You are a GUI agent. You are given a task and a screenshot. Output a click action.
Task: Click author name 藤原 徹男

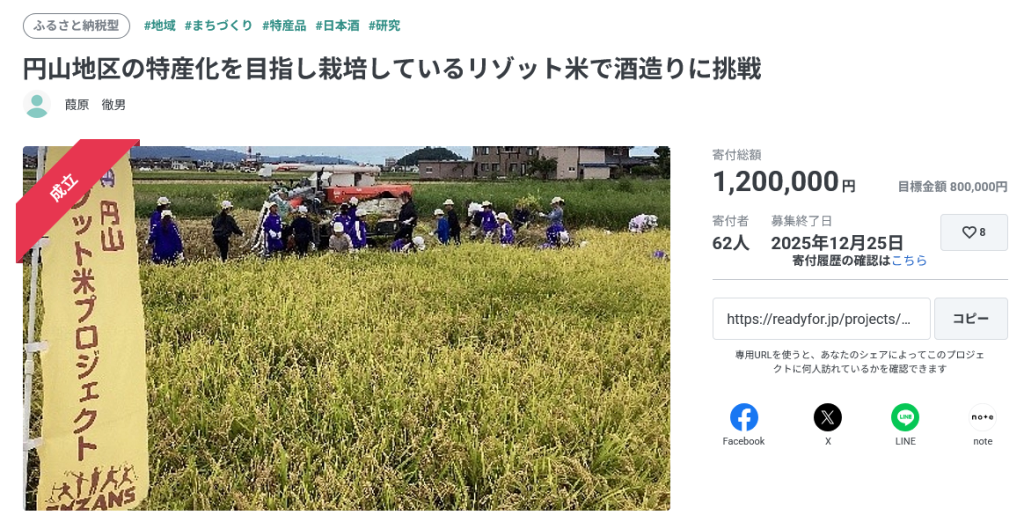coord(95,104)
